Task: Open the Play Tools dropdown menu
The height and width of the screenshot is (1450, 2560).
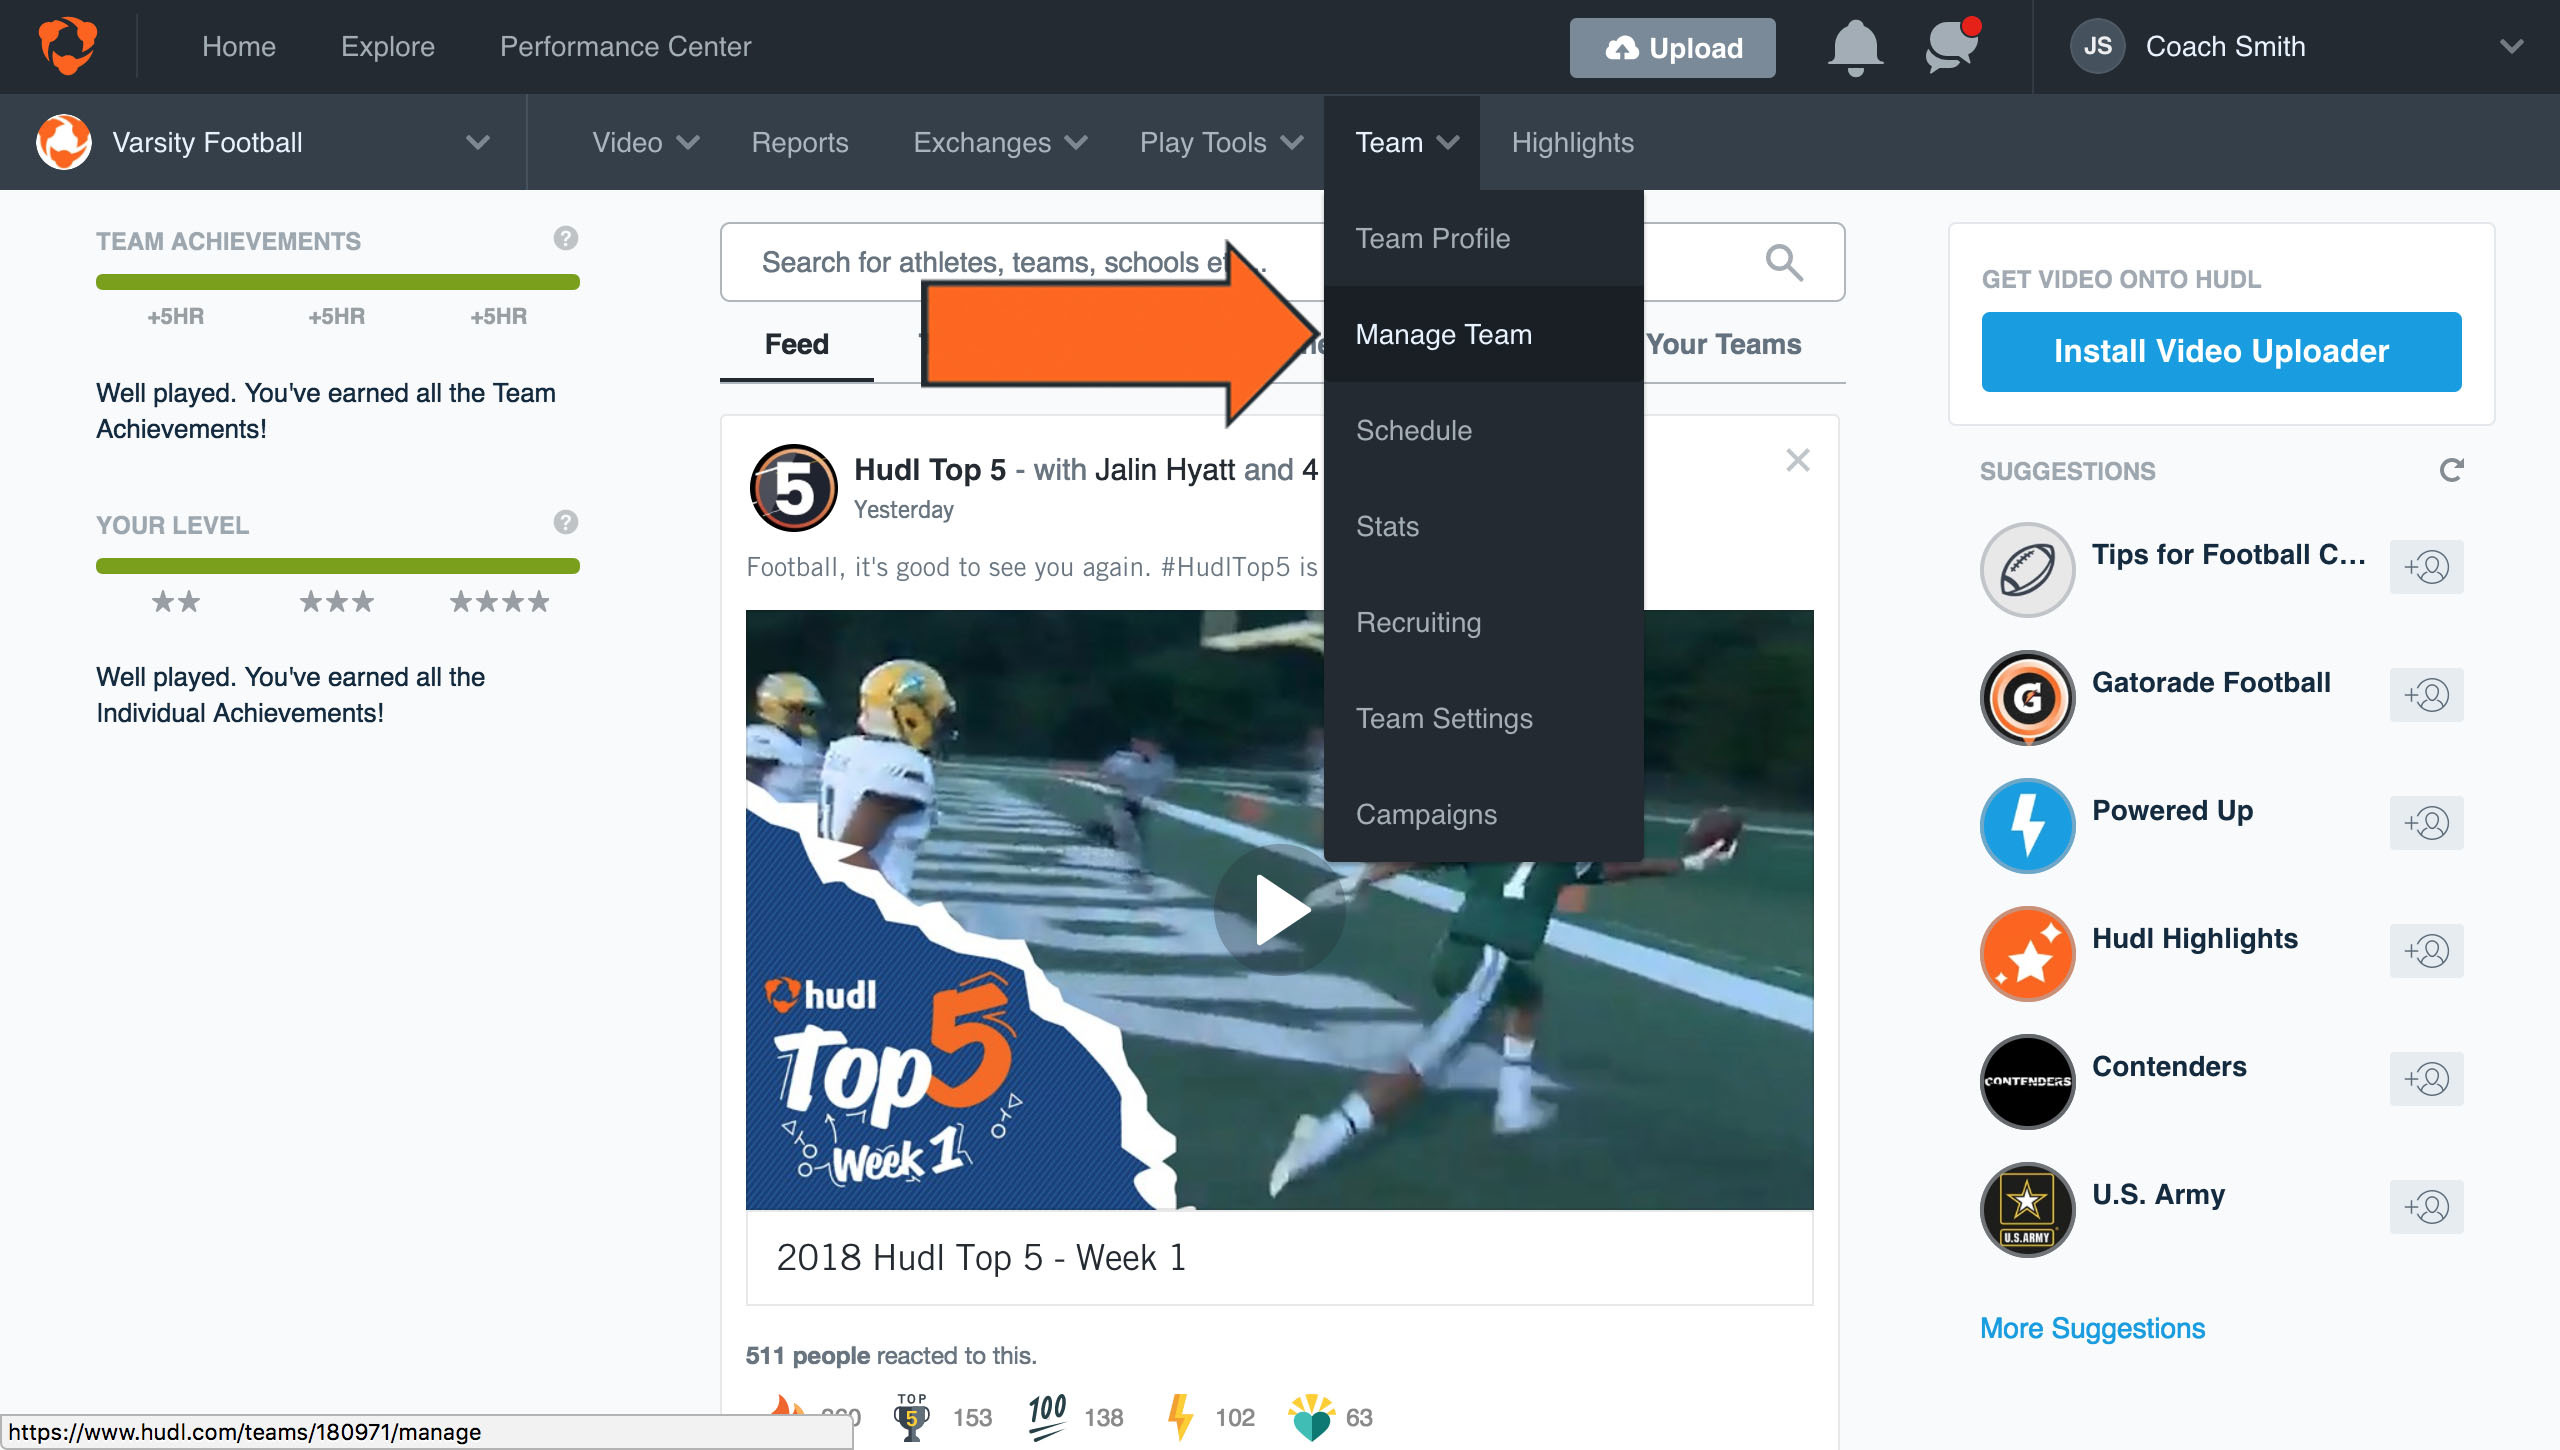Action: click(1221, 142)
